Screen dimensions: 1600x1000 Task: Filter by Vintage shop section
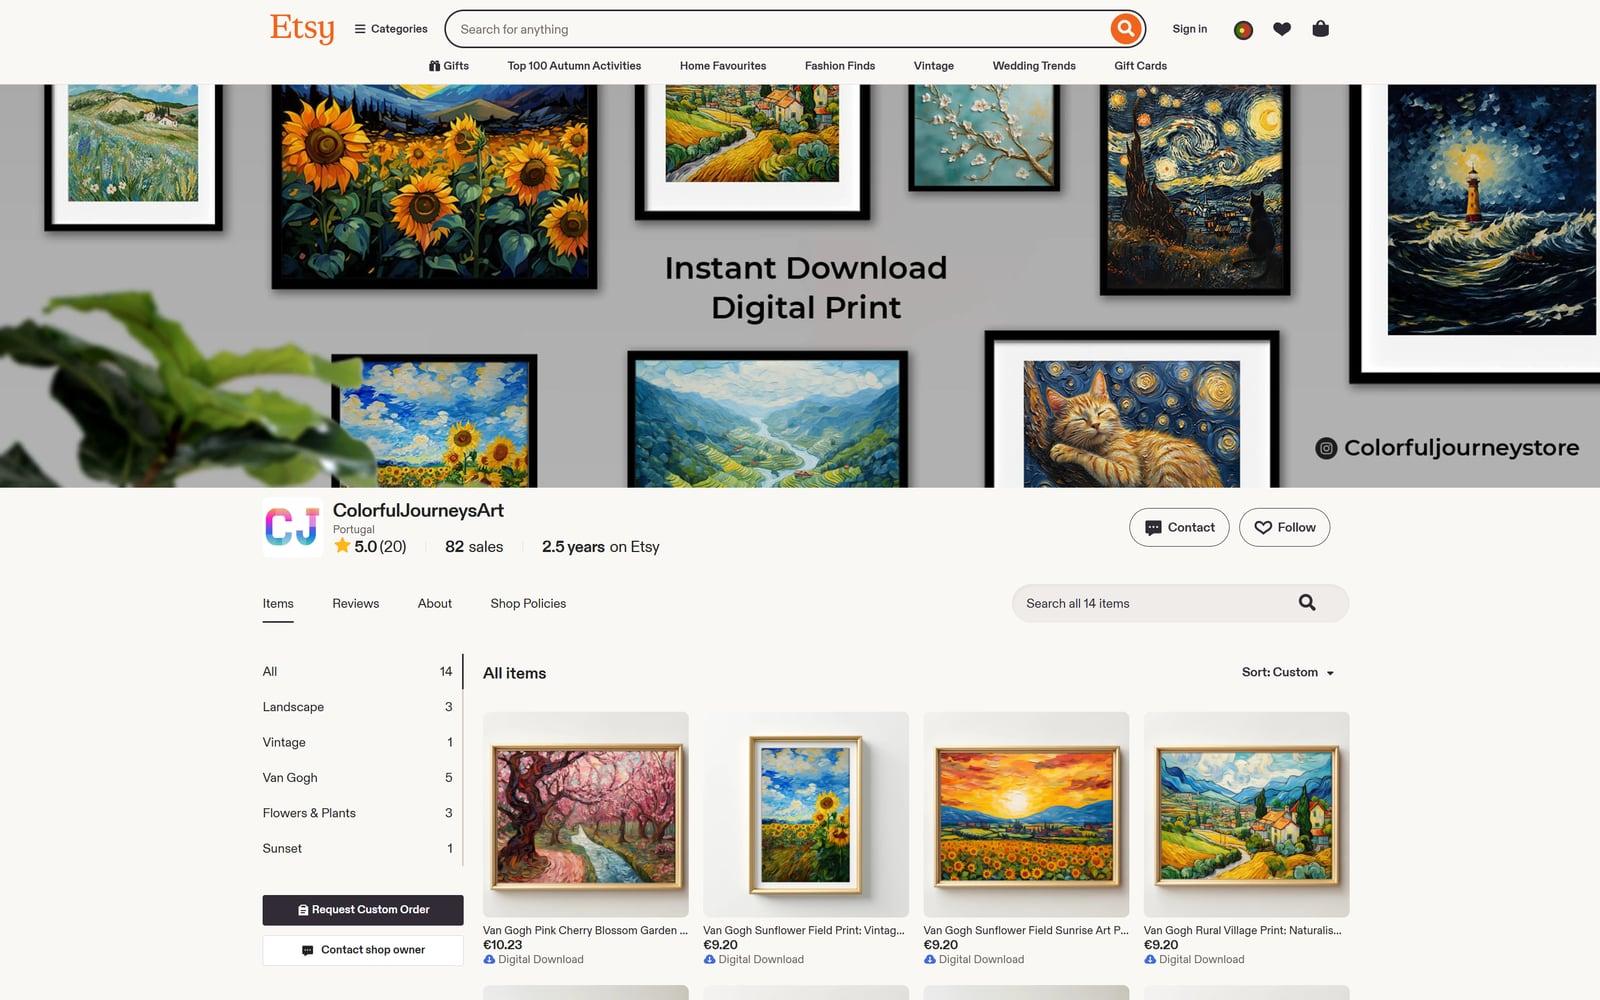pos(358,742)
